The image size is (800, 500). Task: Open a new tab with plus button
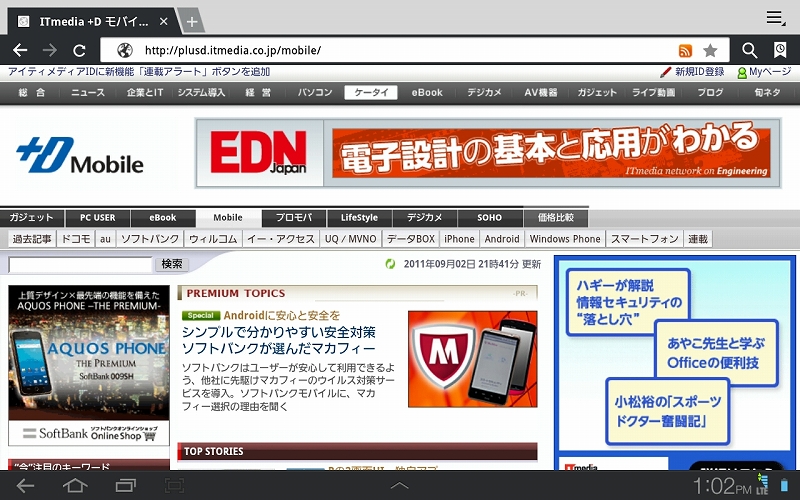[x=192, y=22]
